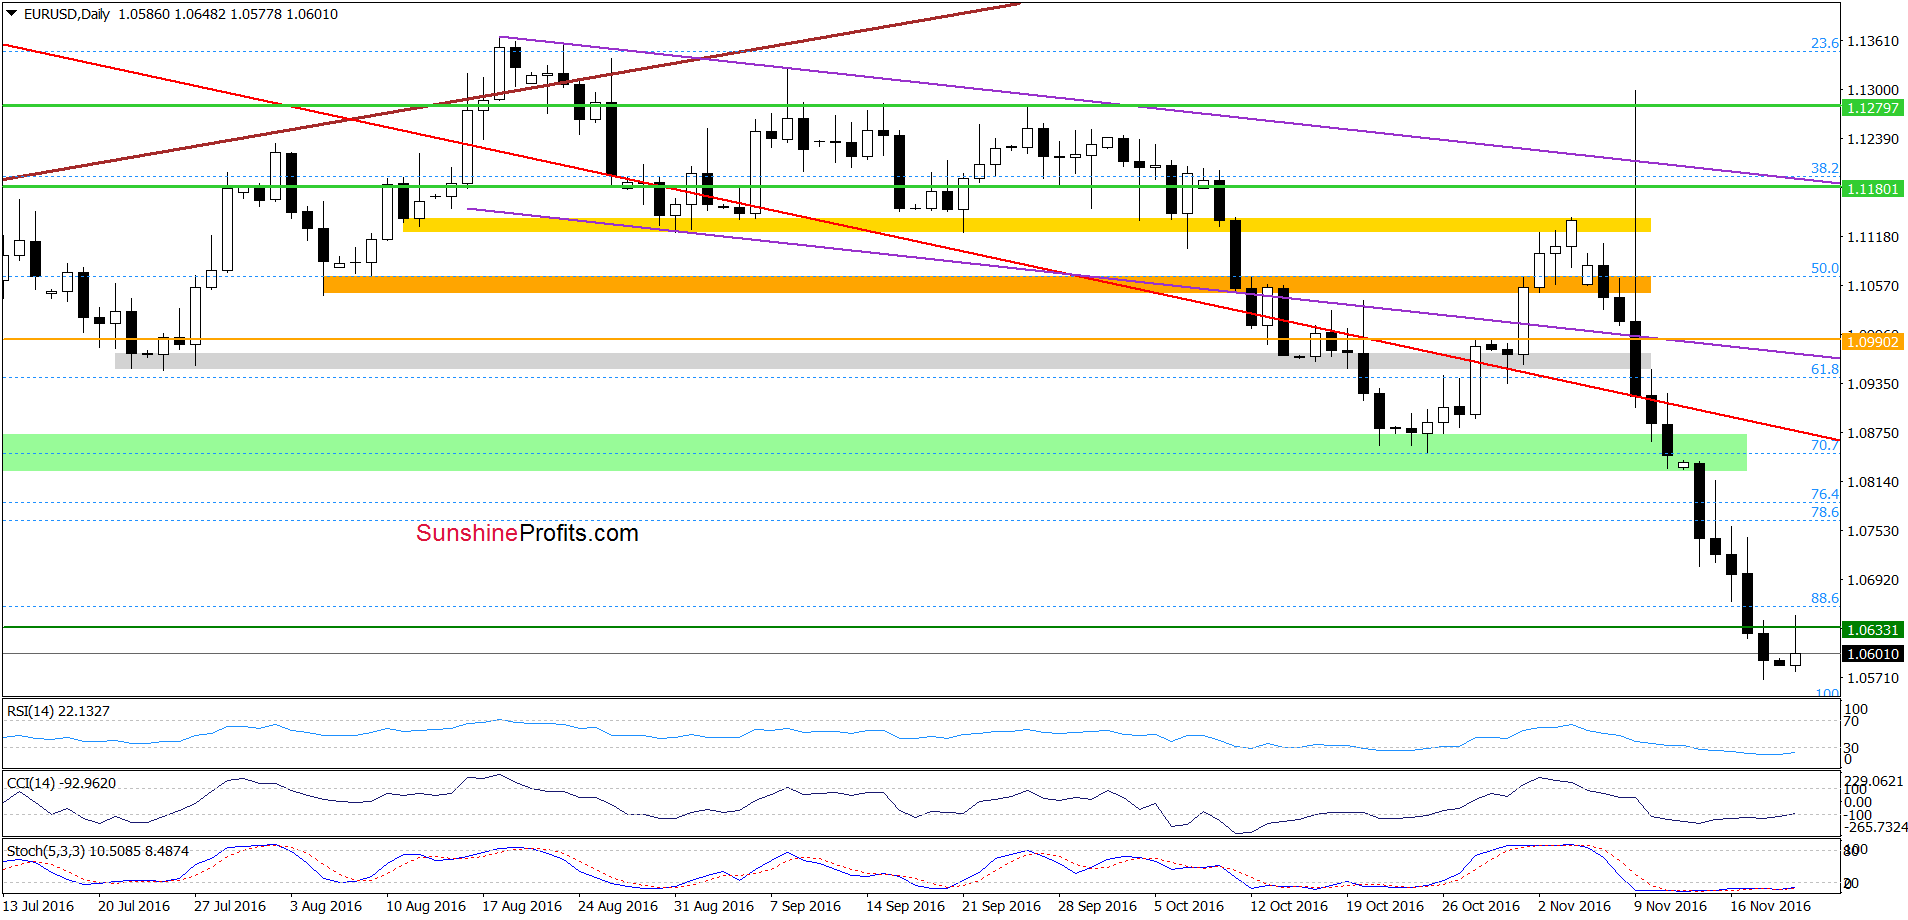Click the grey support zone rectangle
This screenshot has height=920, width=1908.
click(883, 361)
